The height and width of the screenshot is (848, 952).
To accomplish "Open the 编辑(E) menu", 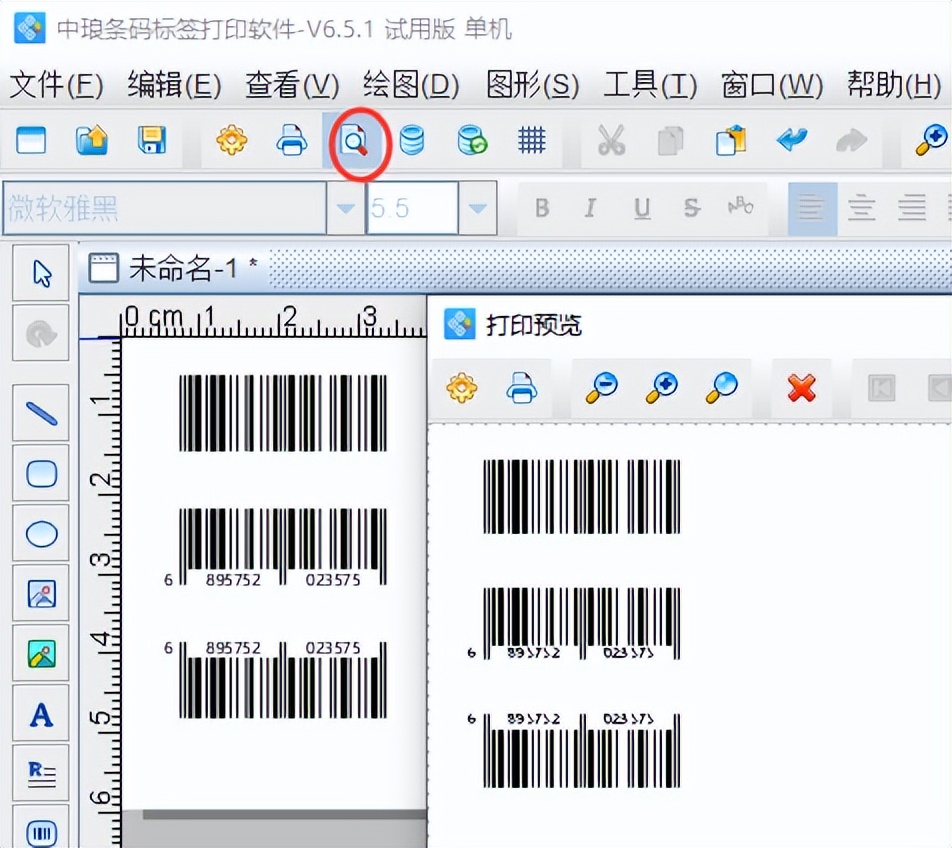I will pyautogui.click(x=175, y=84).
